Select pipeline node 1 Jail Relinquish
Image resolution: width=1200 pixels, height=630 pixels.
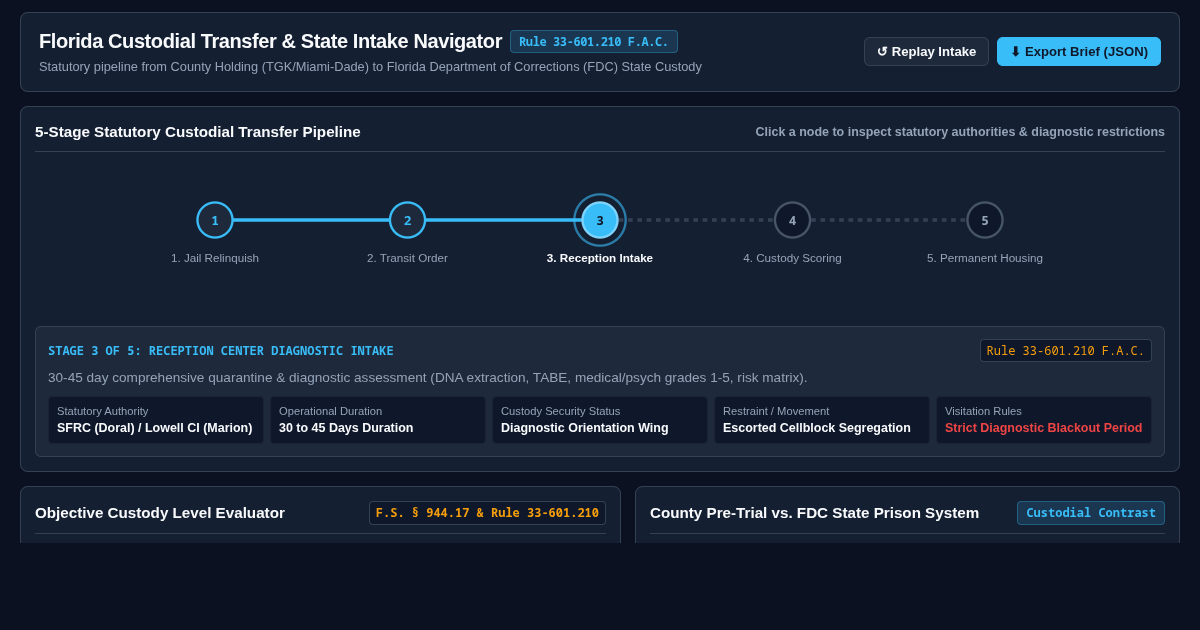click(215, 220)
